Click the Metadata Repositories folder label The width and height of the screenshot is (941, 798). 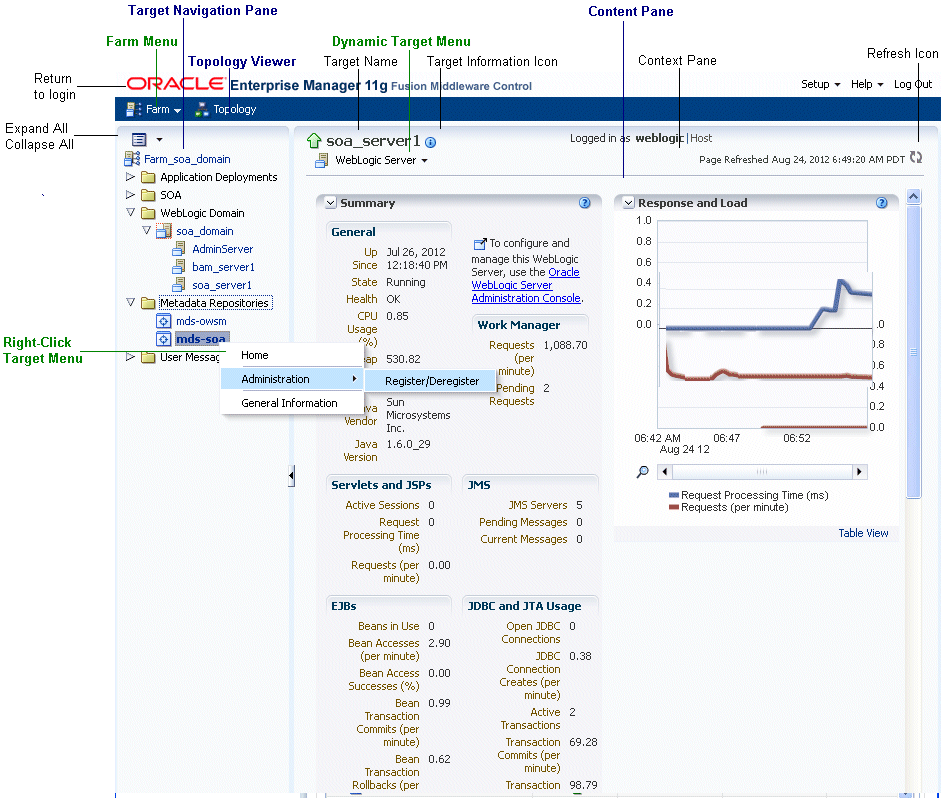click(214, 303)
